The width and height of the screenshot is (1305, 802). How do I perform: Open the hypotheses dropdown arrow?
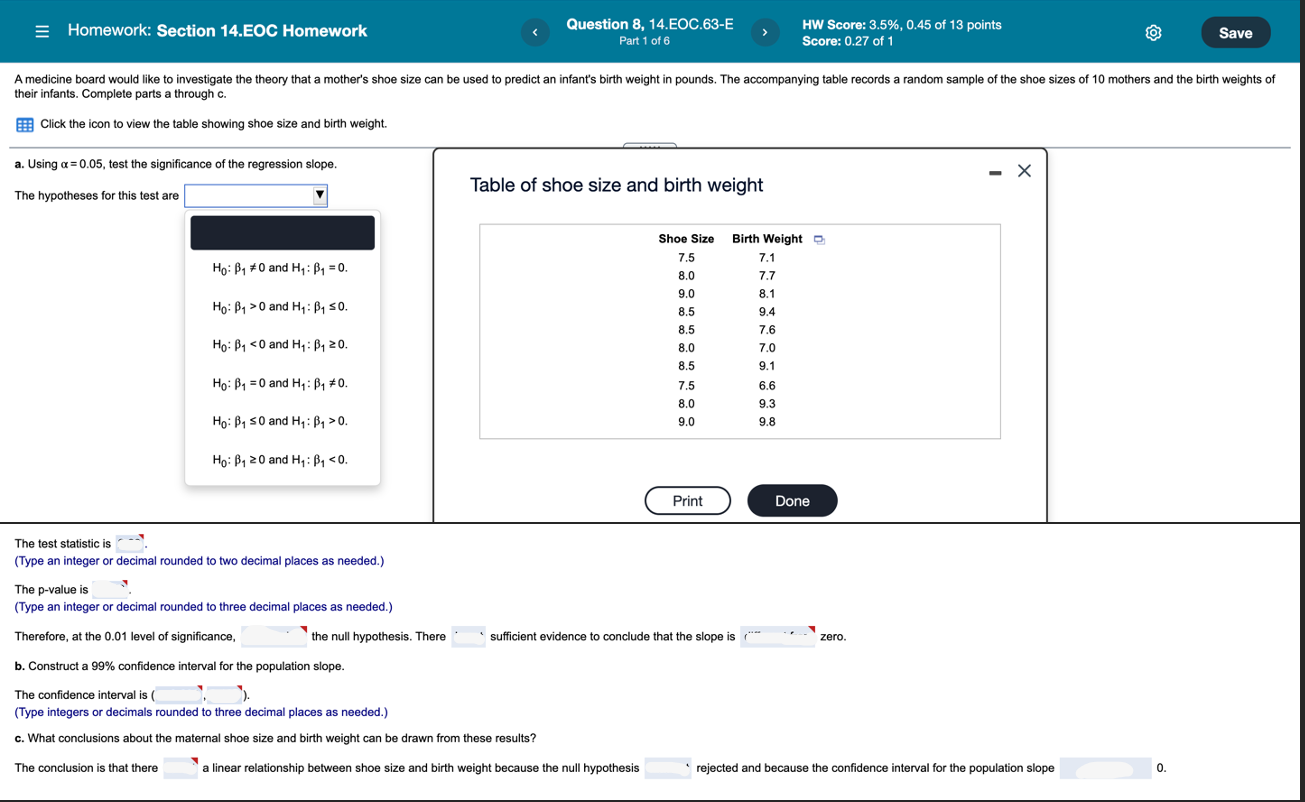pos(318,195)
